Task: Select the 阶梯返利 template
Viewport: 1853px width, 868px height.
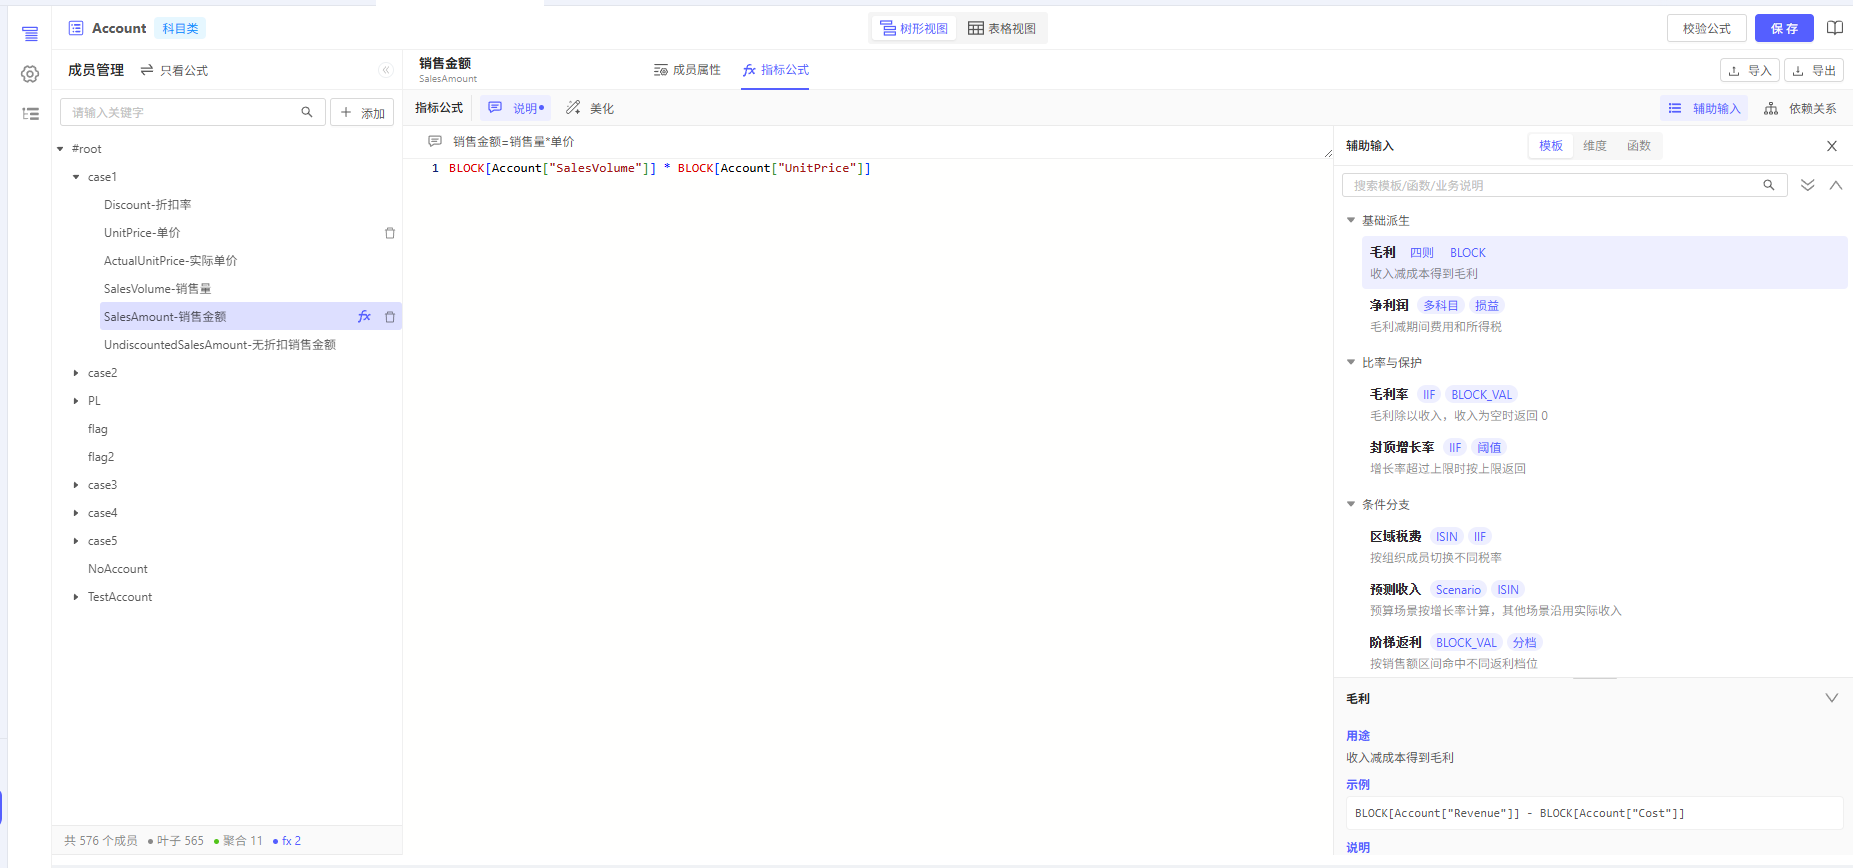Action: tap(1604, 652)
